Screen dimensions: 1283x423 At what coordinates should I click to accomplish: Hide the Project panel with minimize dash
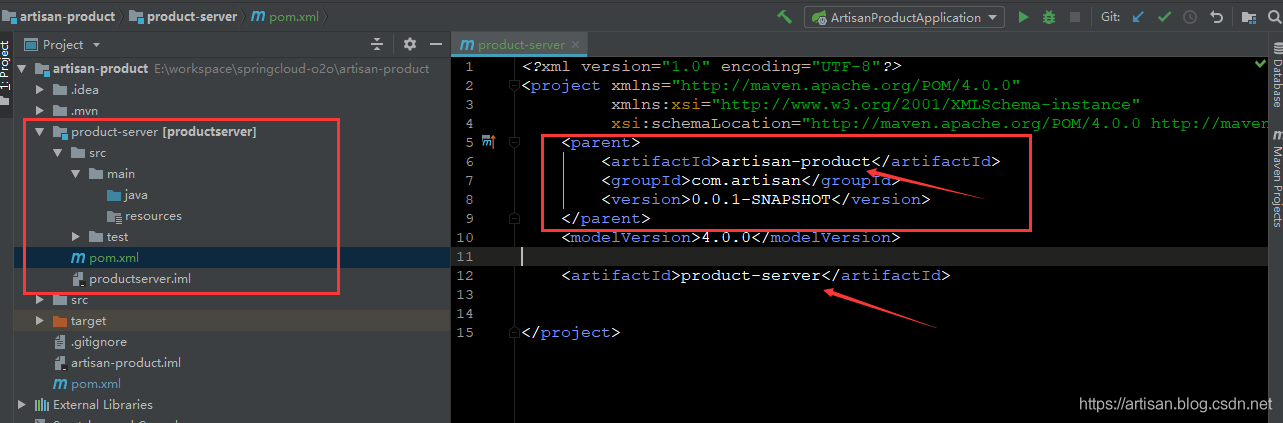(x=435, y=45)
